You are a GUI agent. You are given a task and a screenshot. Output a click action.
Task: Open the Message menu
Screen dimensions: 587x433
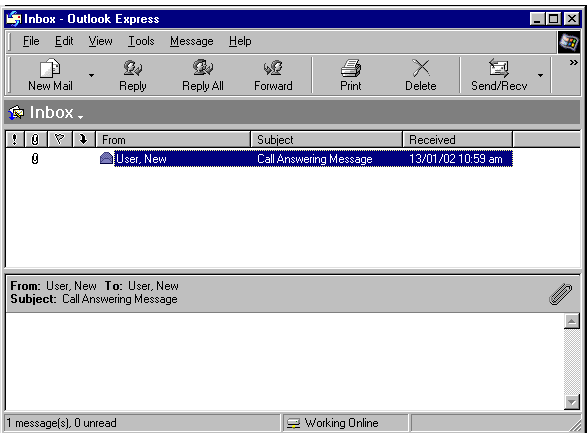(191, 41)
